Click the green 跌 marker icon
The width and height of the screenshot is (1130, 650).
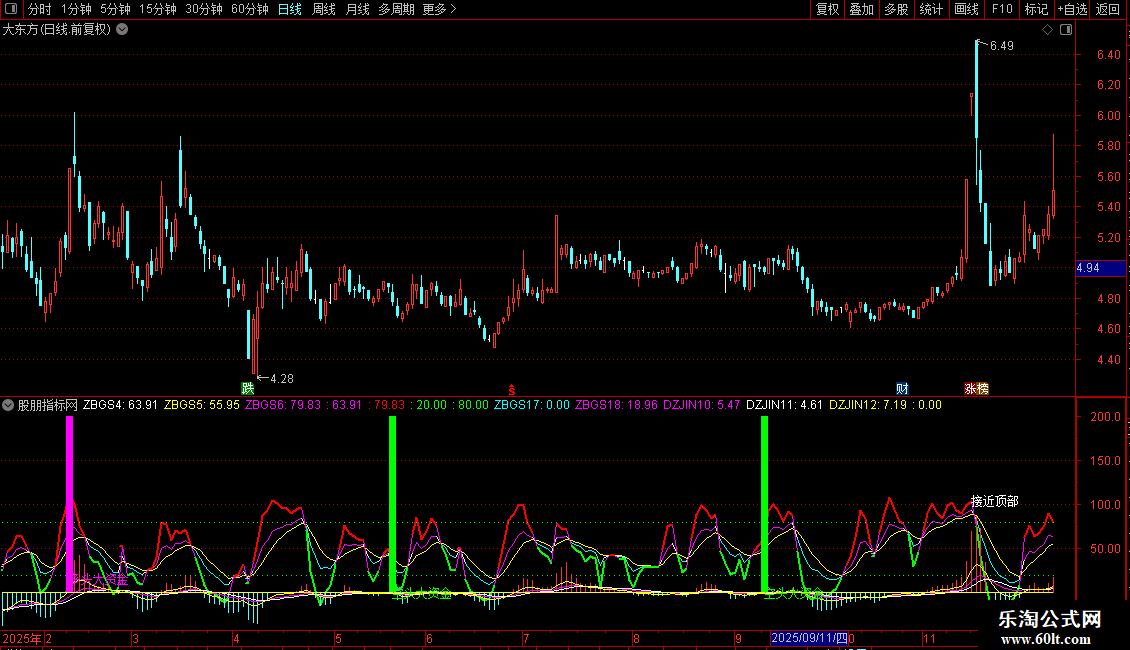(248, 388)
